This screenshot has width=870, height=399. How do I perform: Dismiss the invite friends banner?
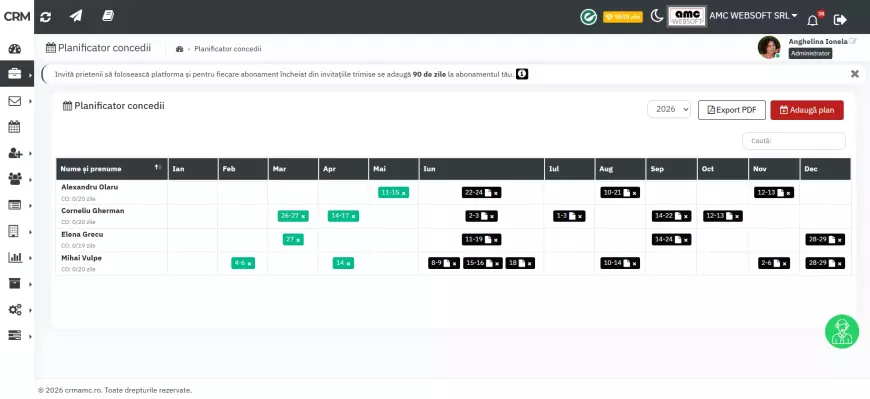click(854, 74)
